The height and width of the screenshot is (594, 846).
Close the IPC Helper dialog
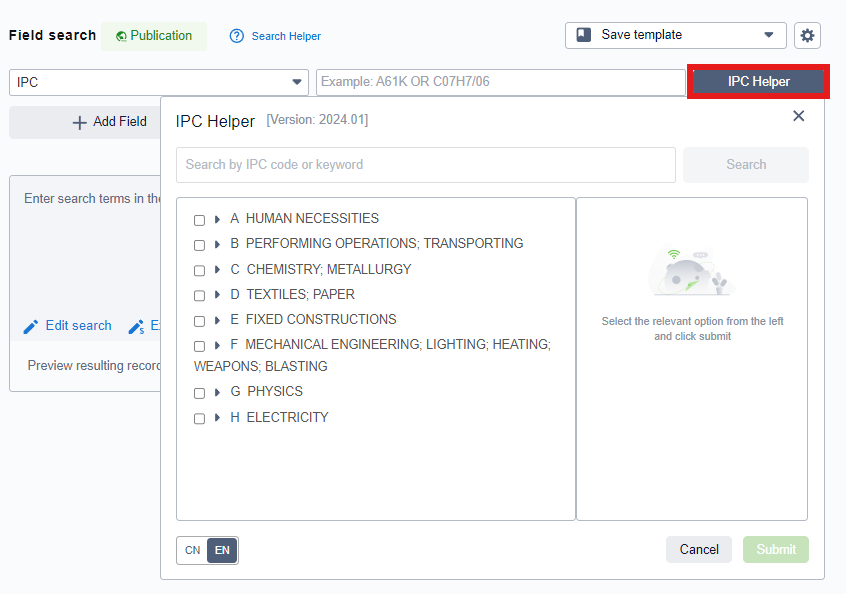[x=798, y=116]
